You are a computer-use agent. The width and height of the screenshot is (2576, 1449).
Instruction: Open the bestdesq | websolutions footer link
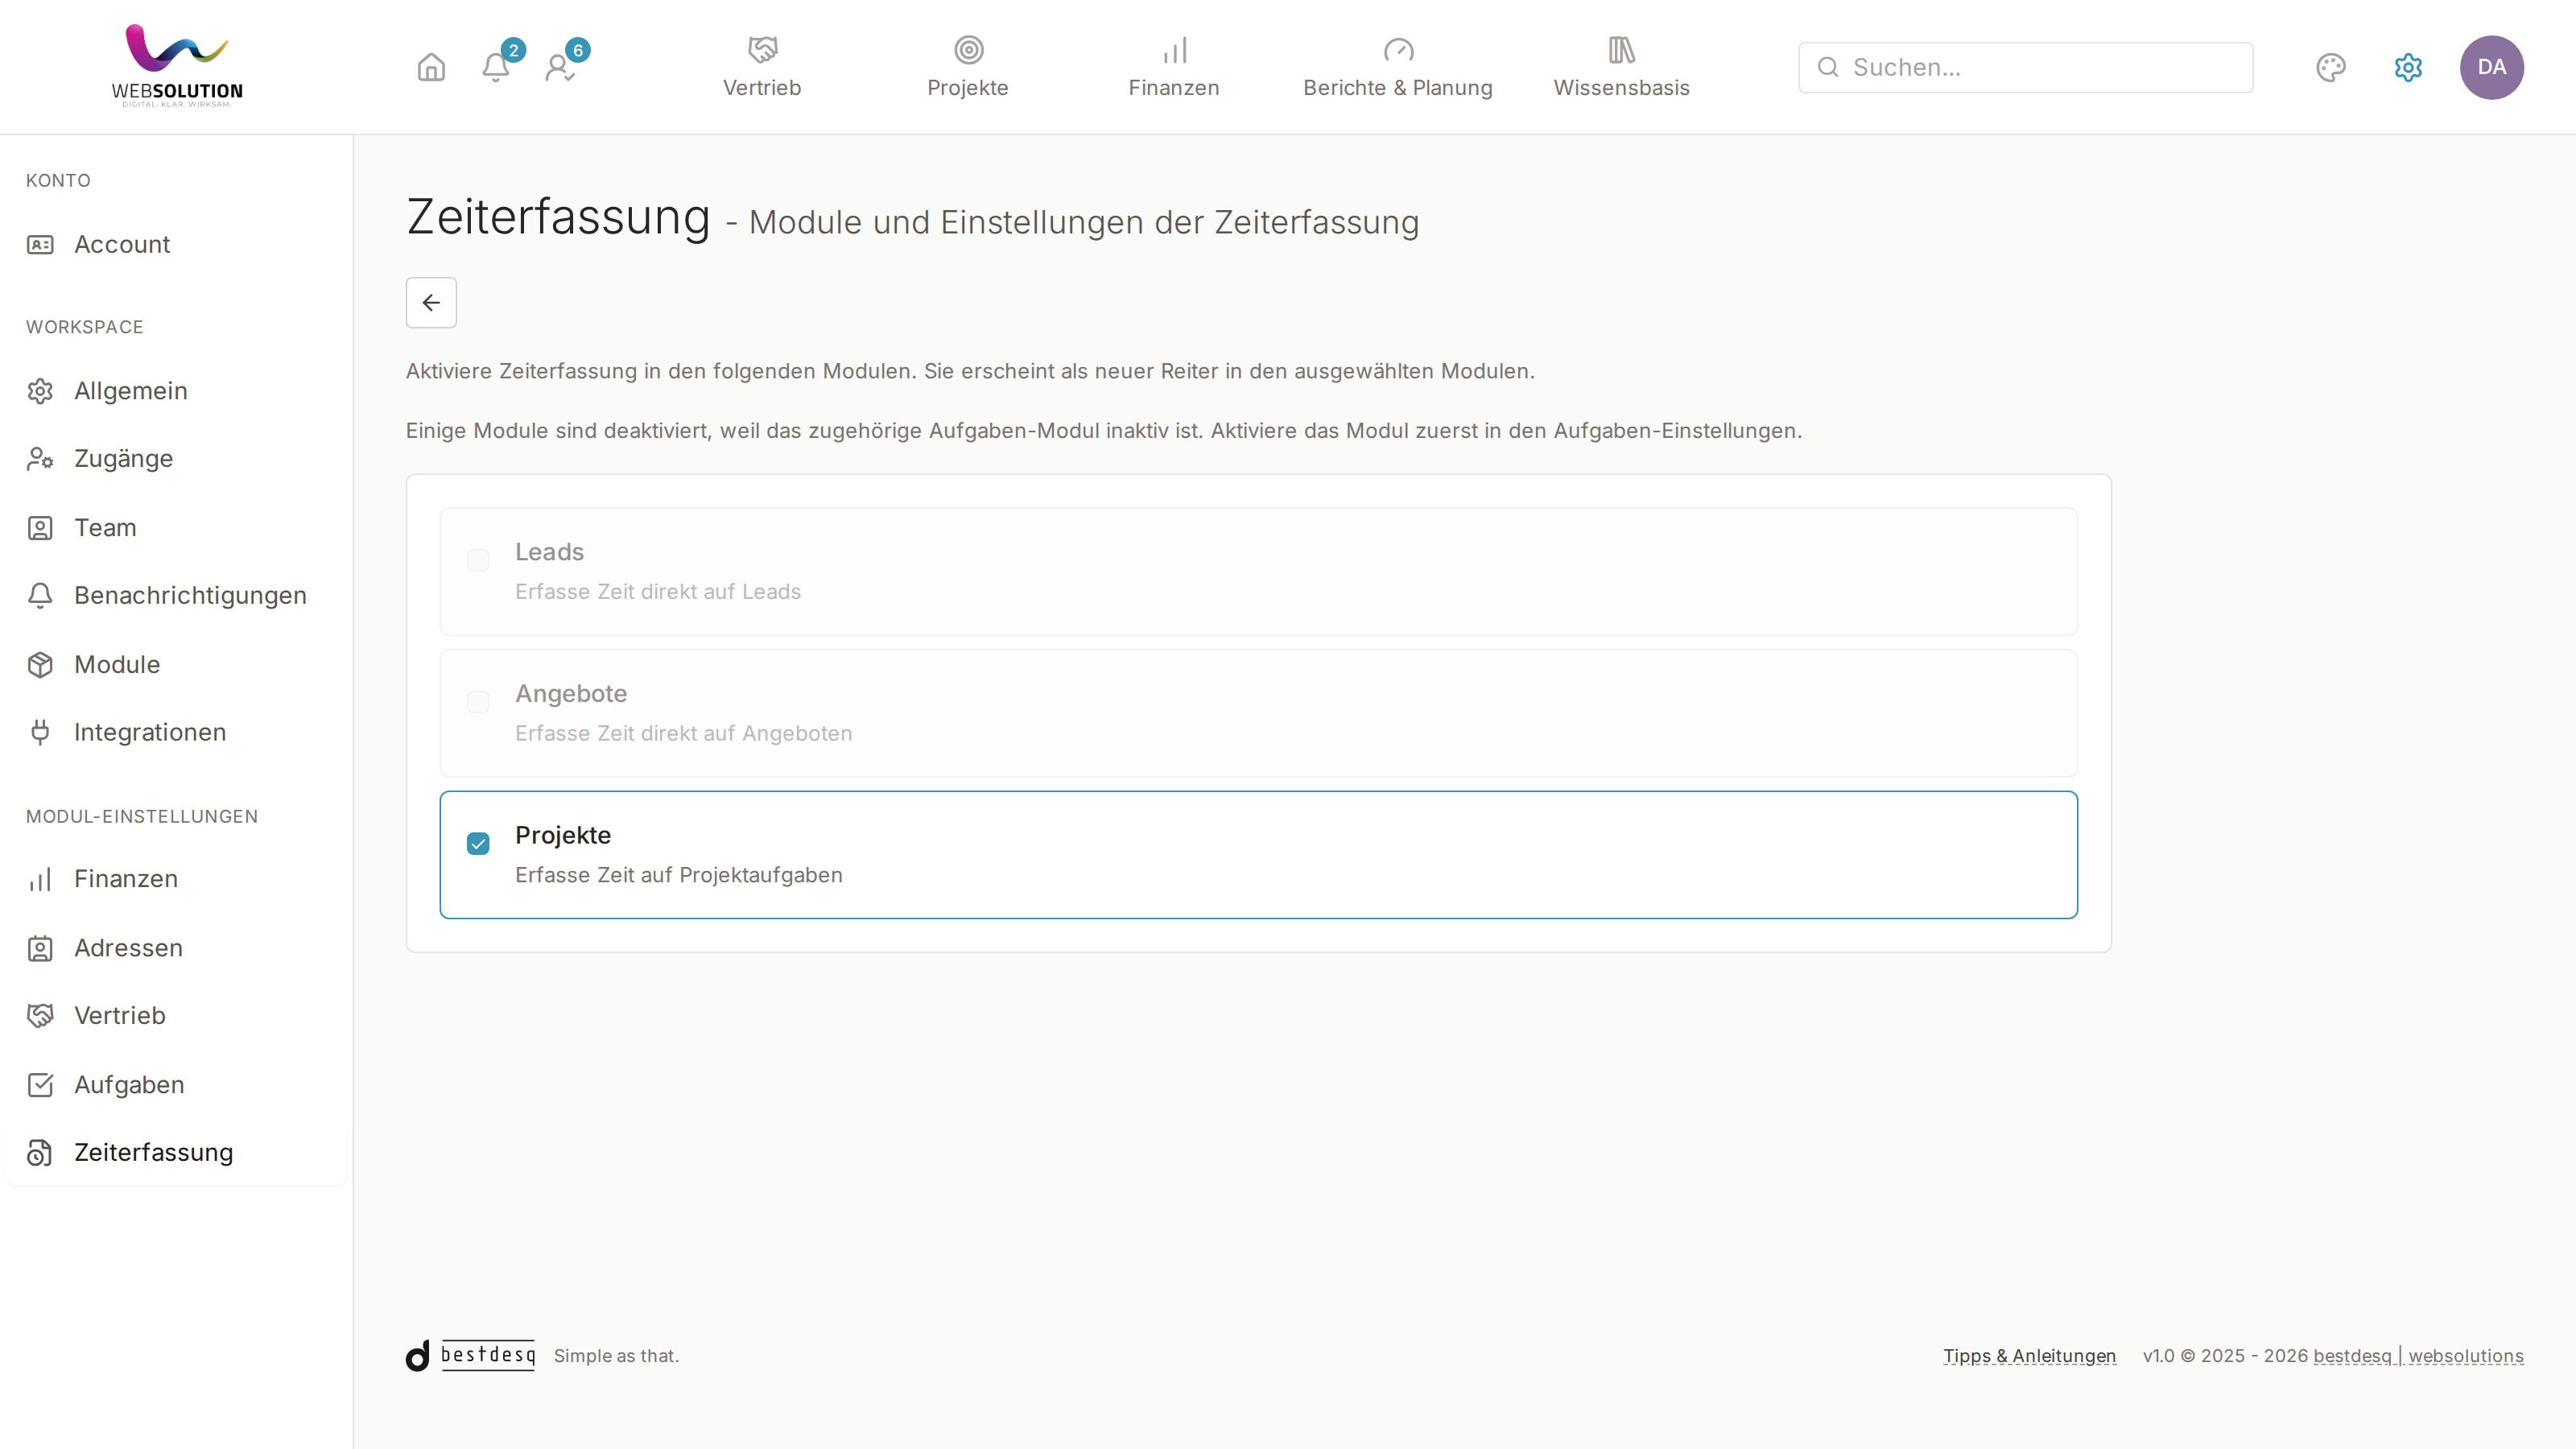coord(2418,1356)
